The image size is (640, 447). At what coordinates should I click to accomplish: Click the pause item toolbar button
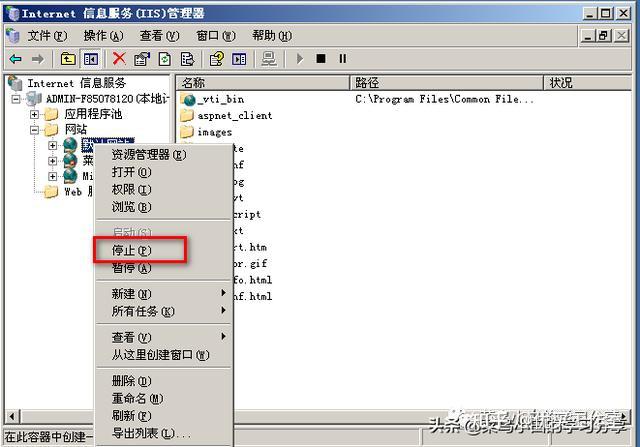click(342, 59)
